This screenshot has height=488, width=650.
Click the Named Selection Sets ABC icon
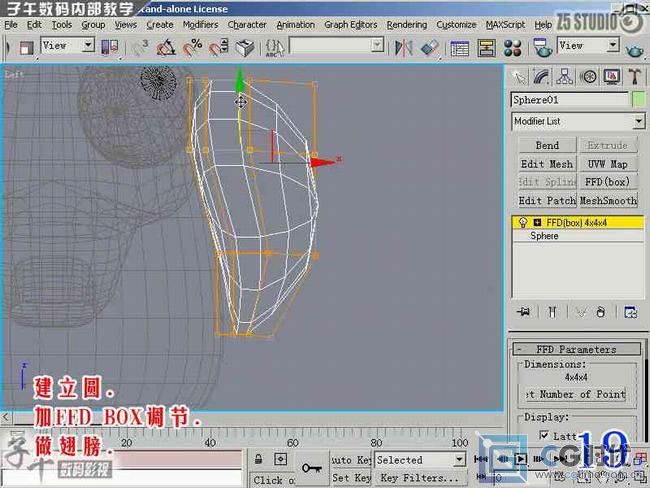click(x=274, y=48)
